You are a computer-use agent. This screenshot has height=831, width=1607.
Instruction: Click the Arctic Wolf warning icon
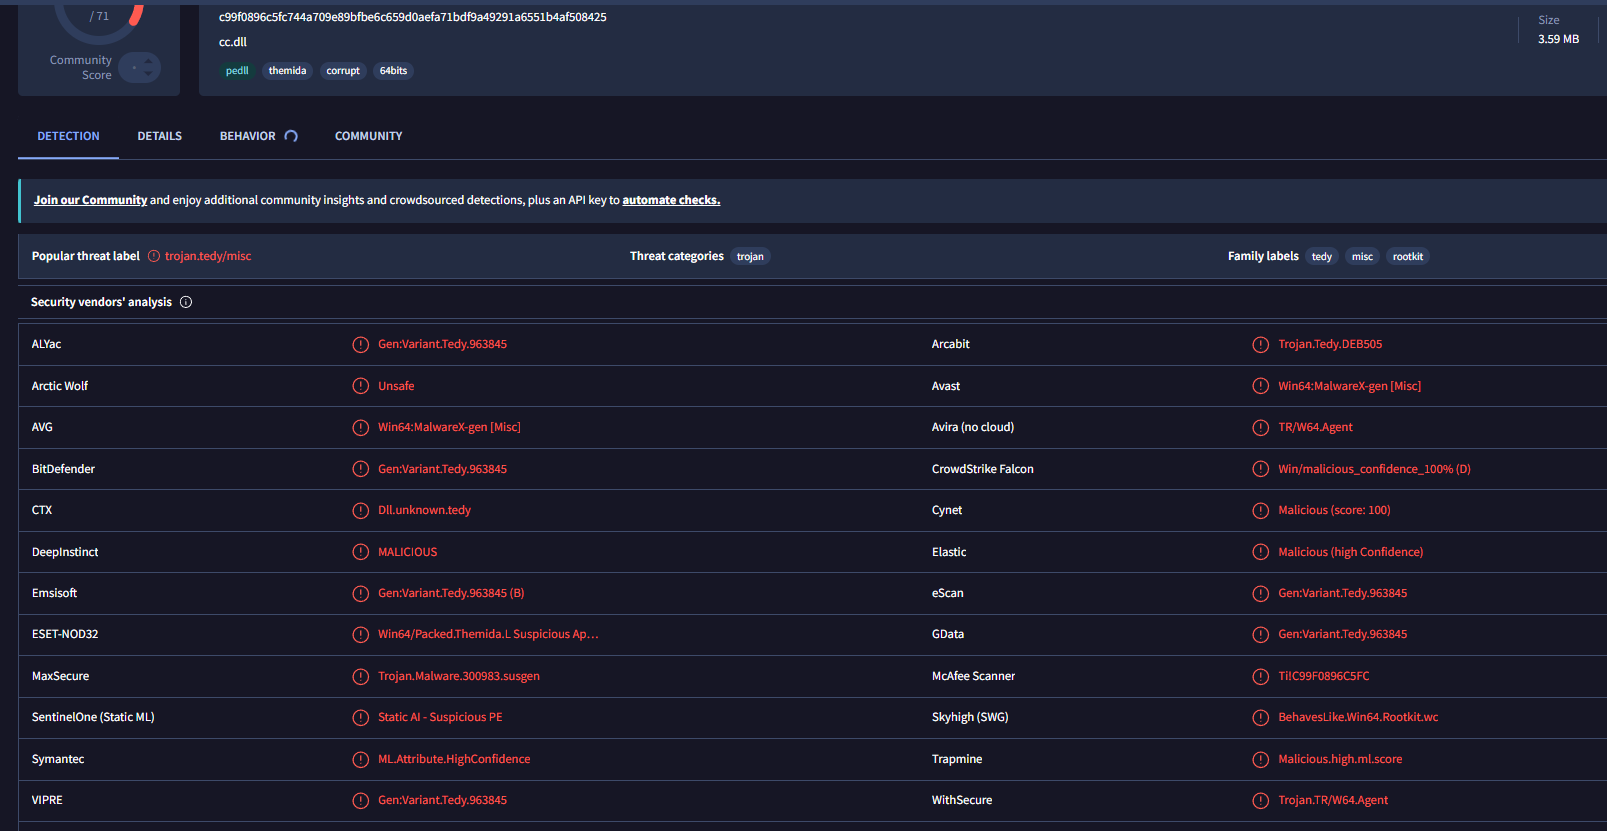tap(361, 386)
